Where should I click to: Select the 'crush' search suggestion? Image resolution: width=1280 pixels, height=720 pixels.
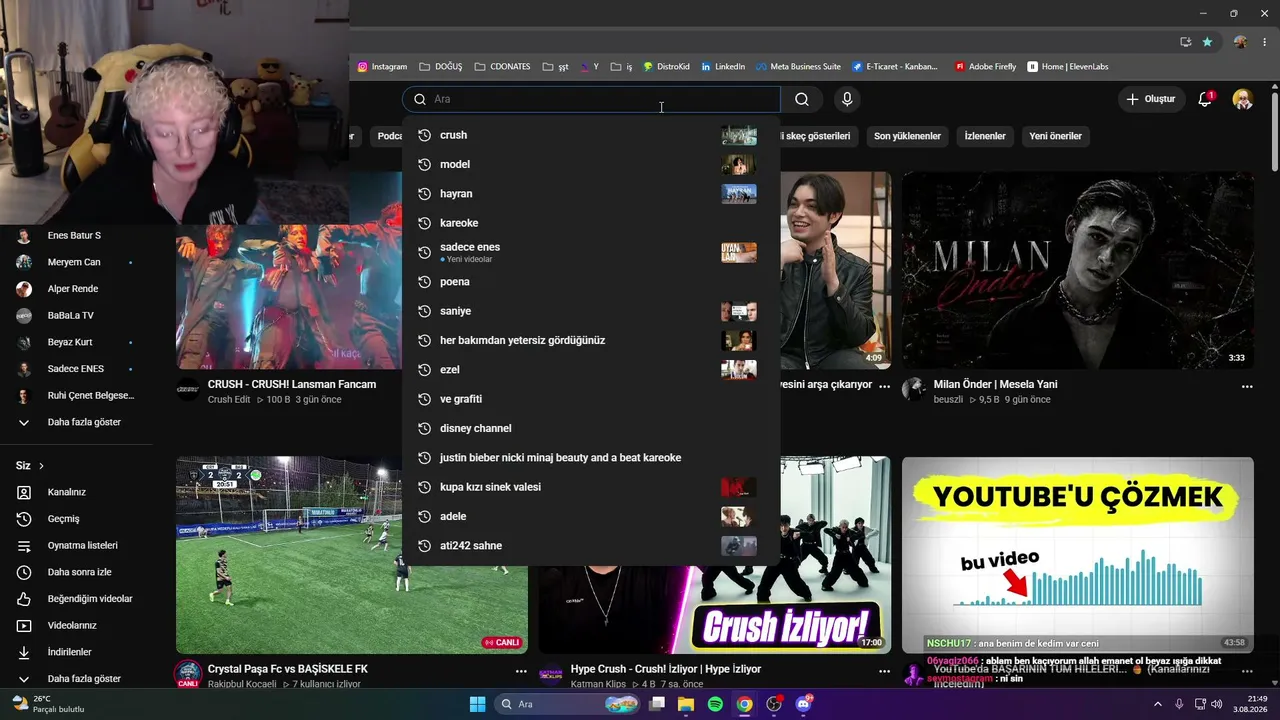point(591,135)
